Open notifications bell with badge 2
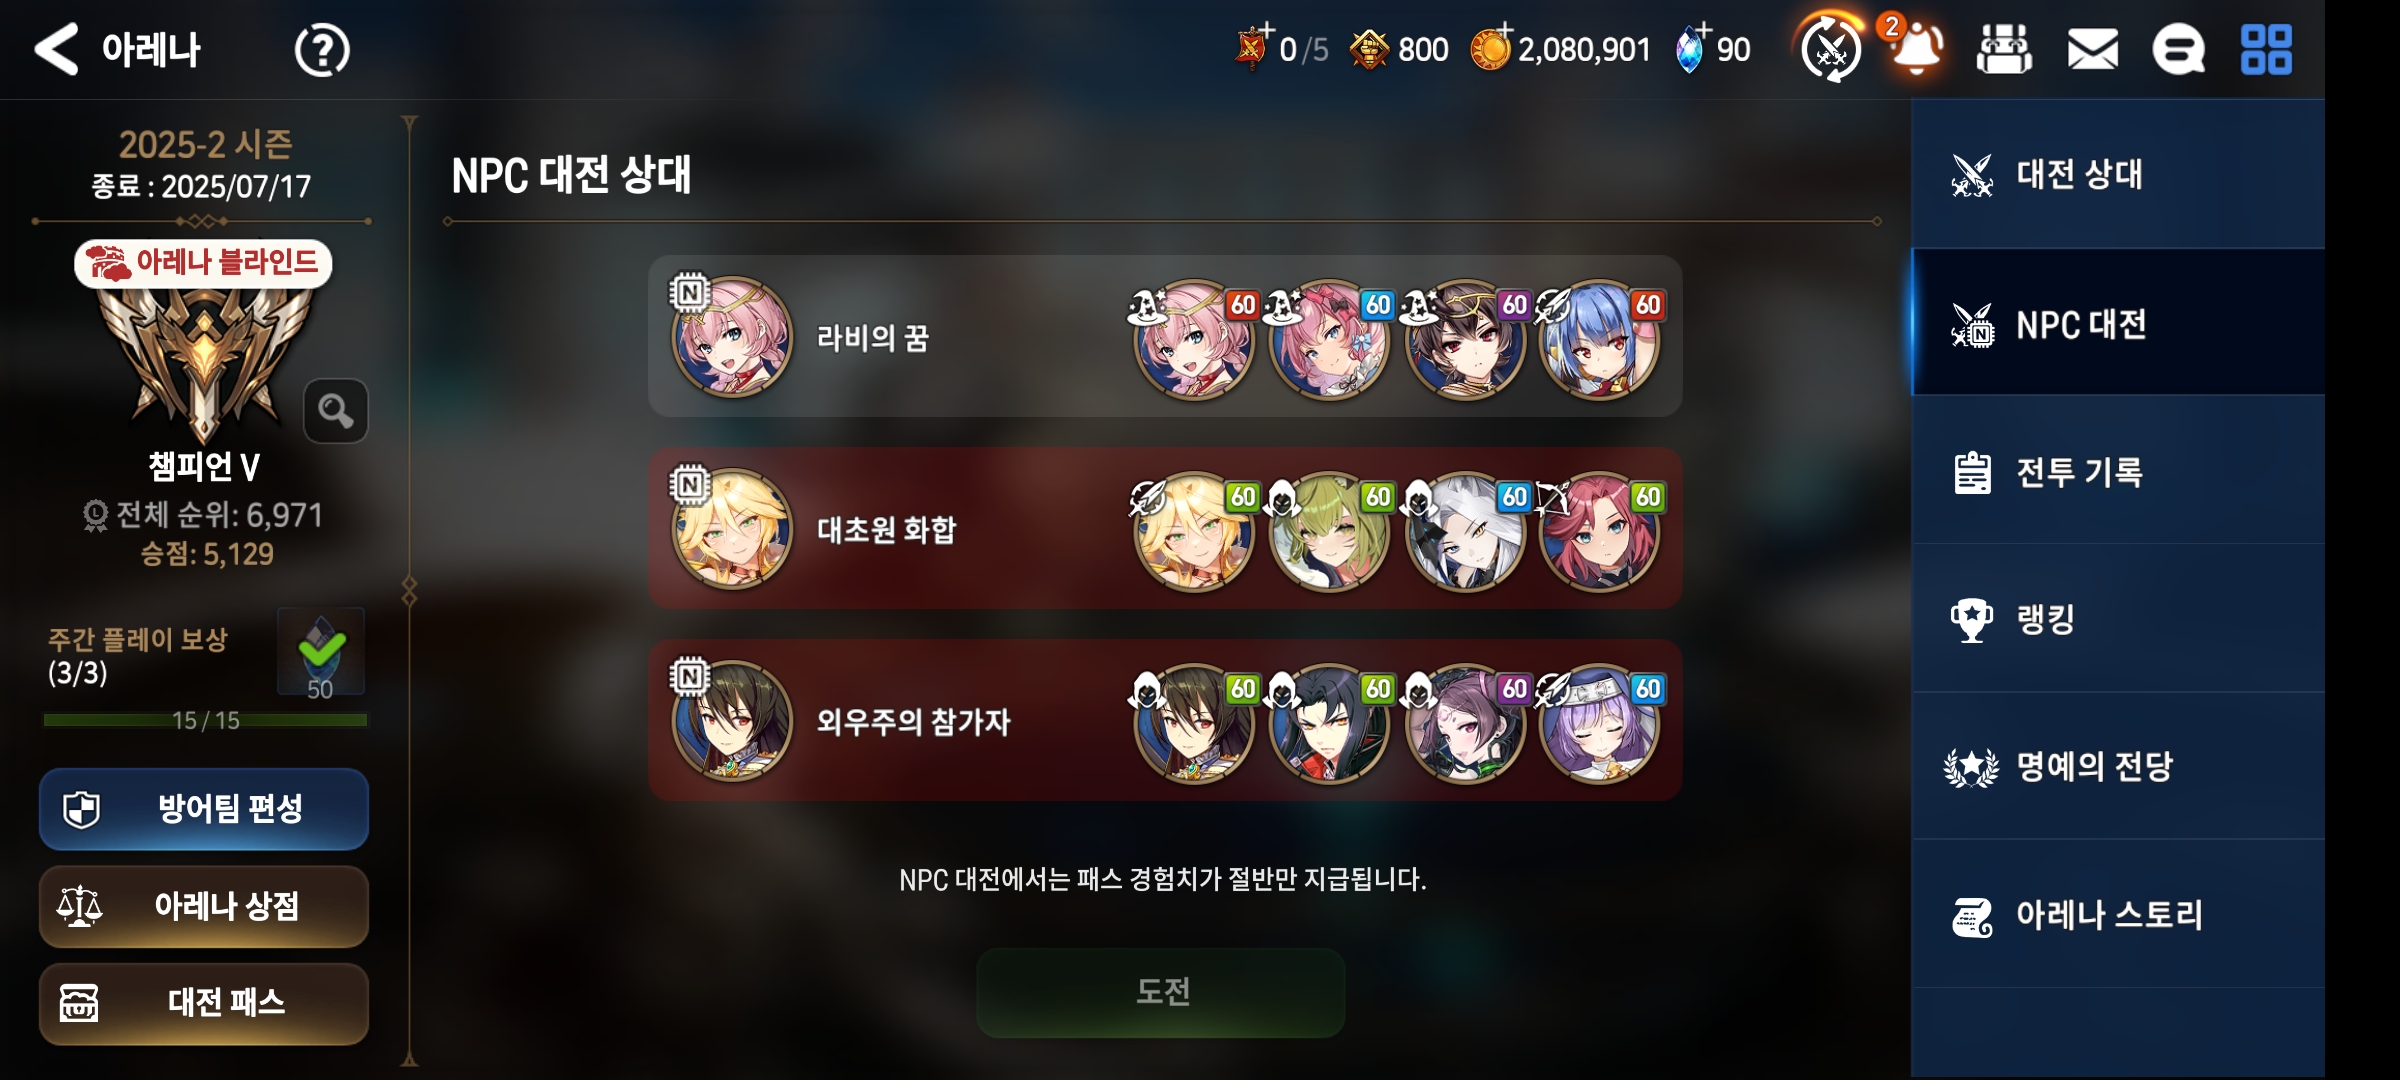The image size is (2400, 1080). tap(1915, 46)
